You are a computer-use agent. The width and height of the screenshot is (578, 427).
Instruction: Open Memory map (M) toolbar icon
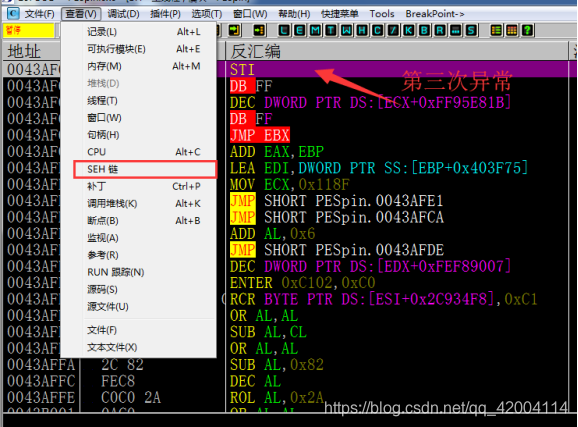pyautogui.click(x=315, y=30)
